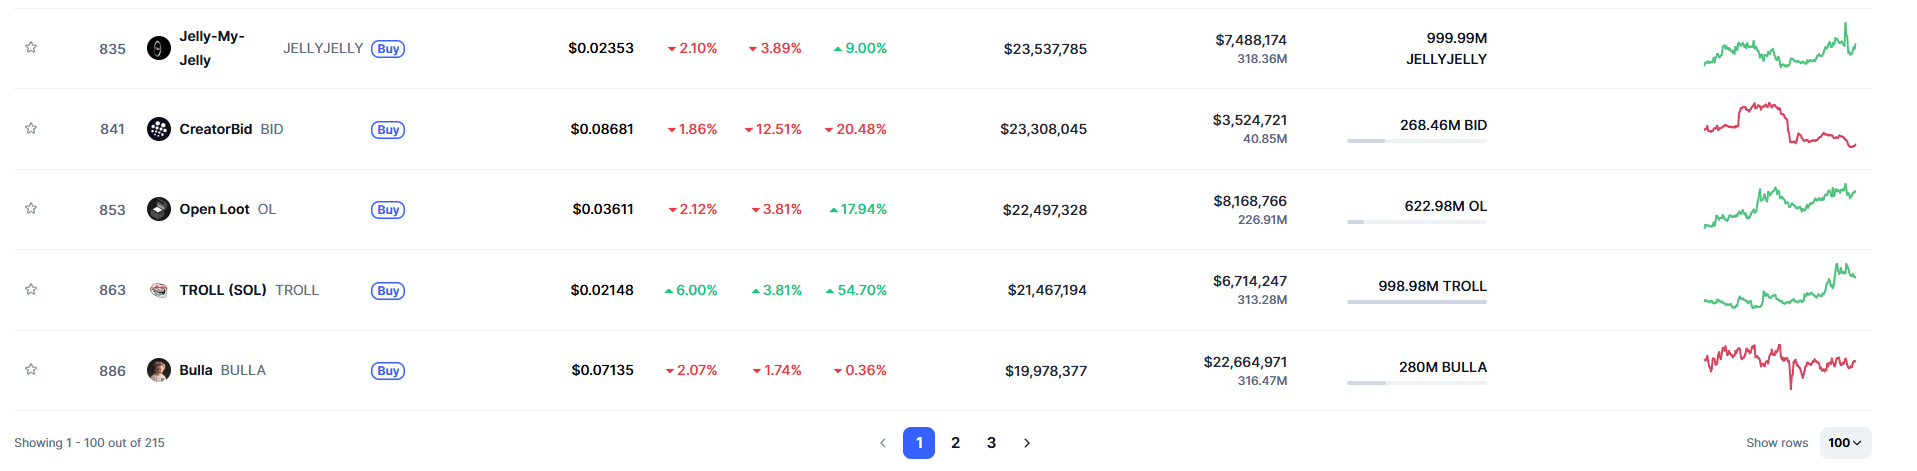The height and width of the screenshot is (471, 1917).
Task: Star the TROLL (SOL) row
Action: pyautogui.click(x=31, y=289)
